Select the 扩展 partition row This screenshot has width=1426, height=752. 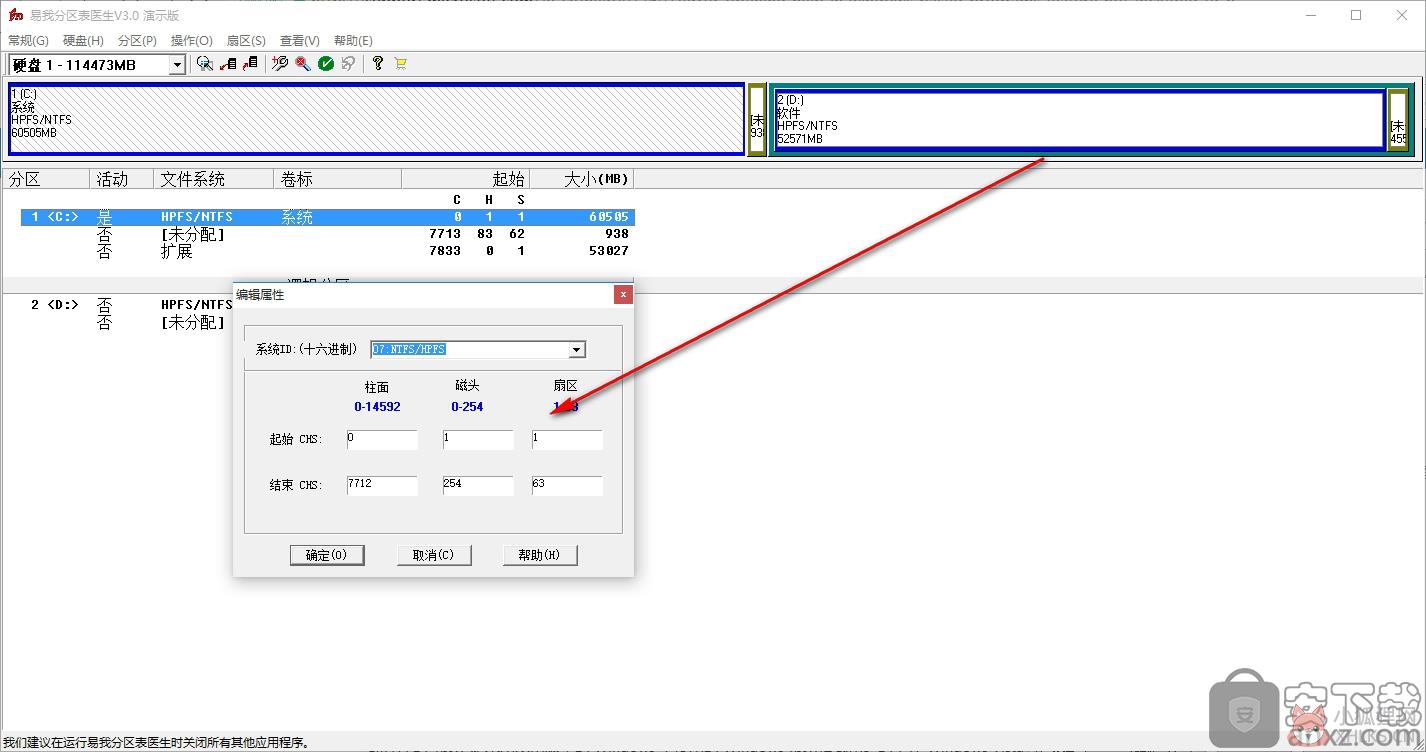328,251
